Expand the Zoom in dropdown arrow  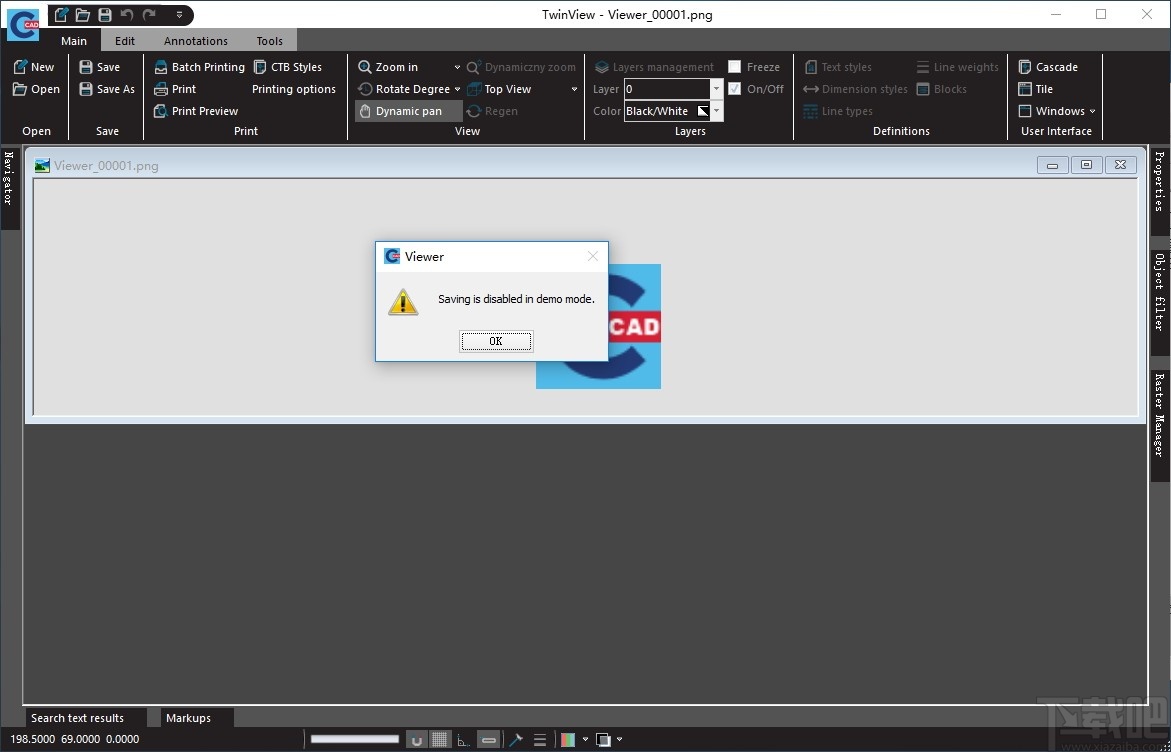(457, 67)
